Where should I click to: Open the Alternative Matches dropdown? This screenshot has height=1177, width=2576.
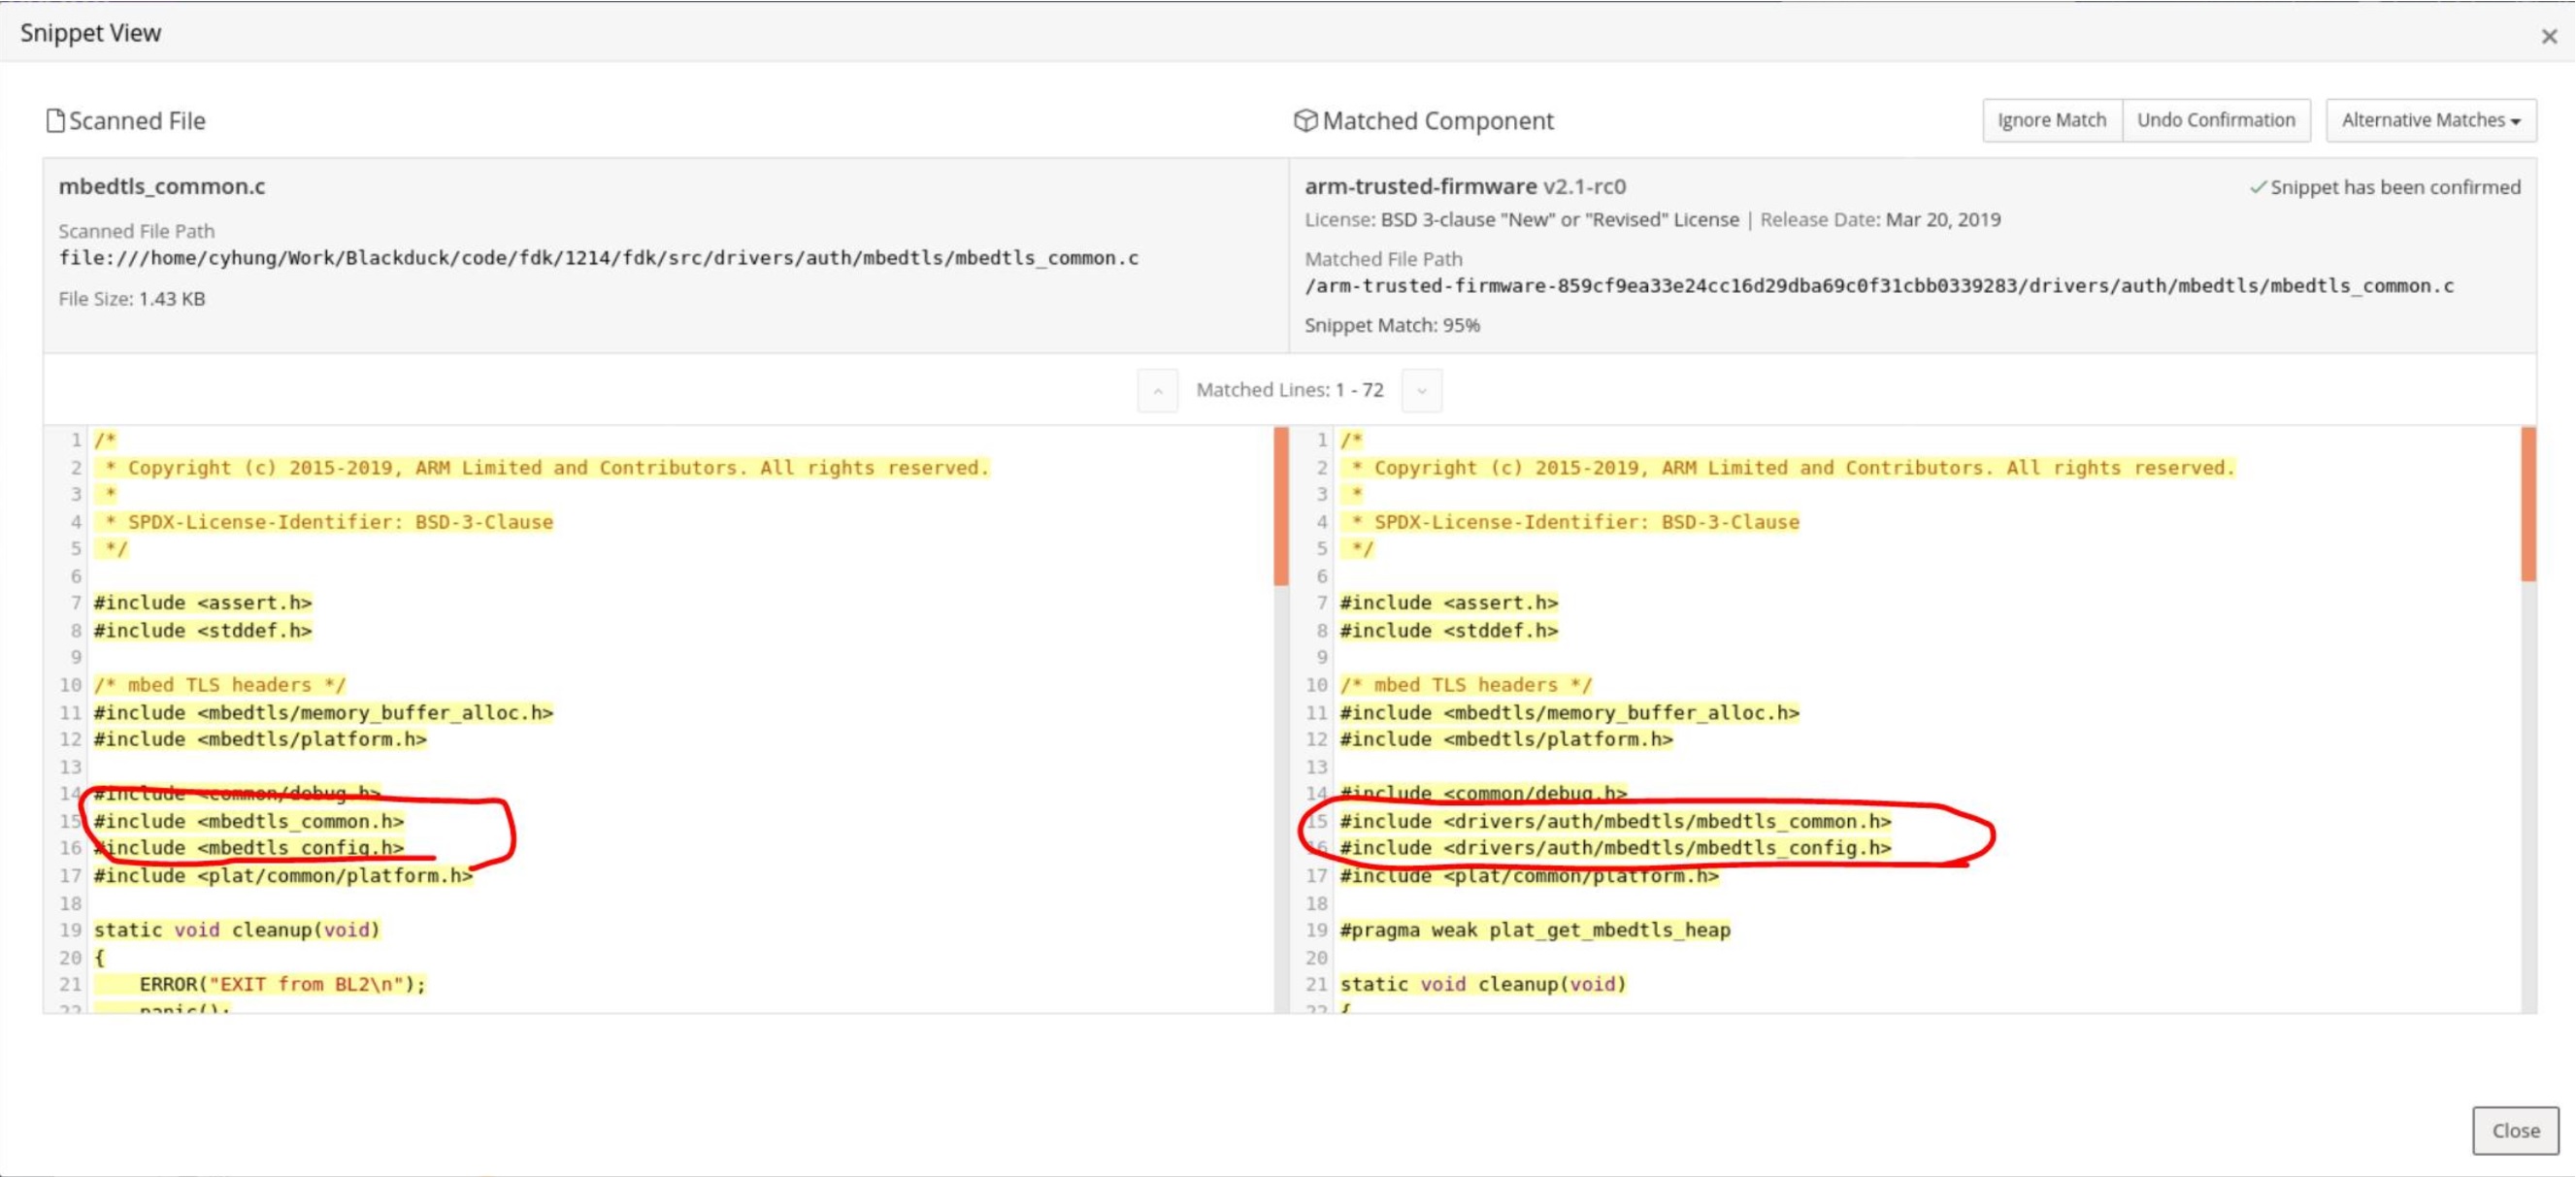2430,120
